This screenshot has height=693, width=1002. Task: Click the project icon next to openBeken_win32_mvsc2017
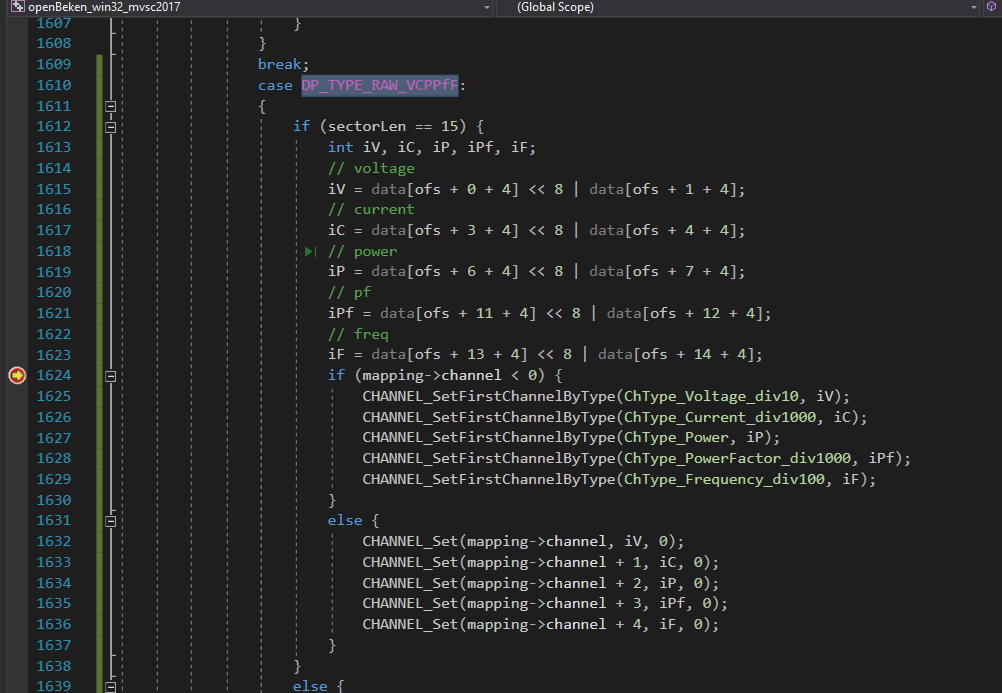tap(17, 7)
